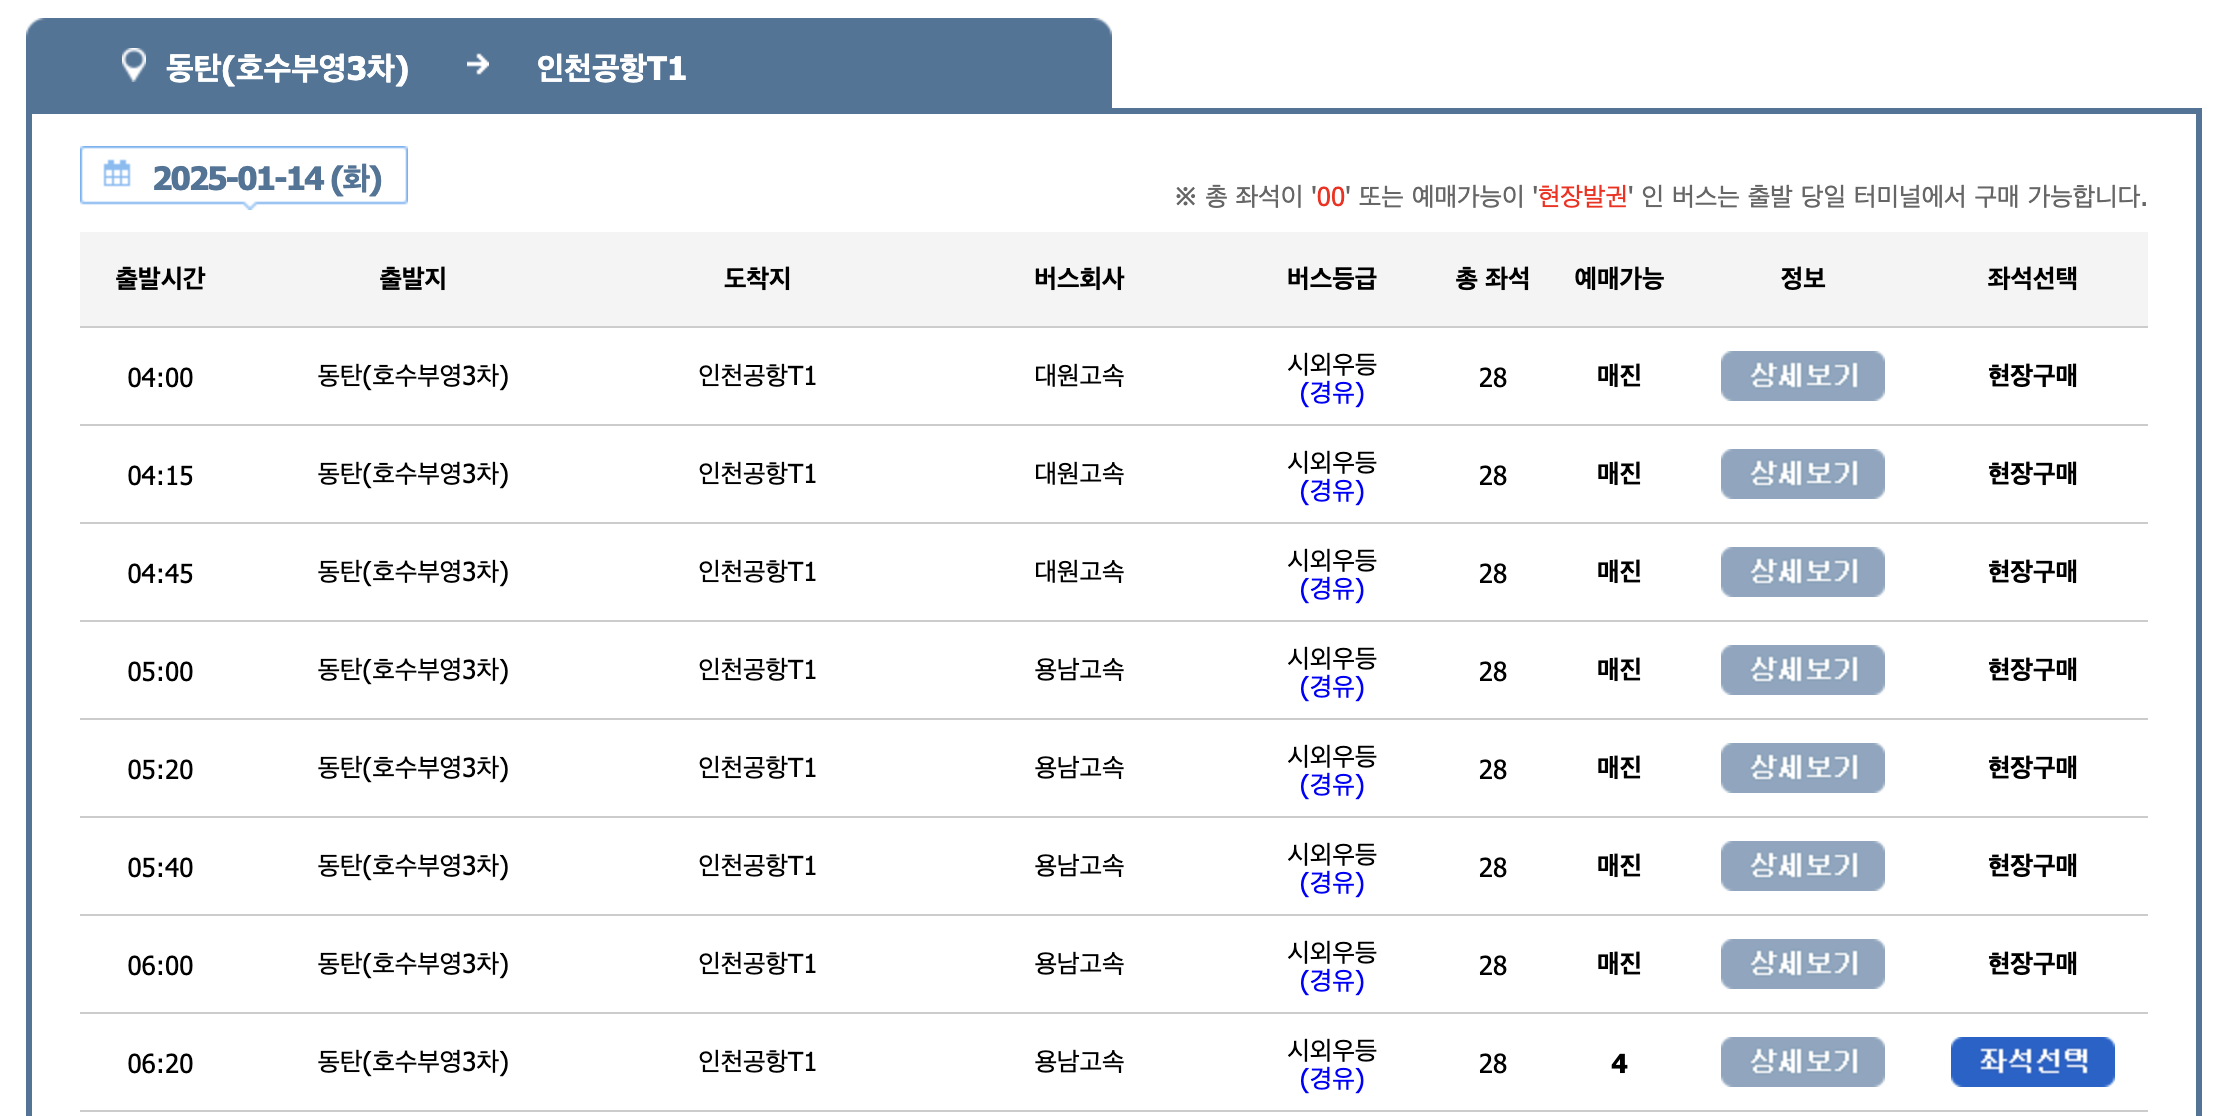Screen dimensions: 2230x1116
Task: Open the (경유) link on the 04:15 row
Action: click(x=1332, y=491)
